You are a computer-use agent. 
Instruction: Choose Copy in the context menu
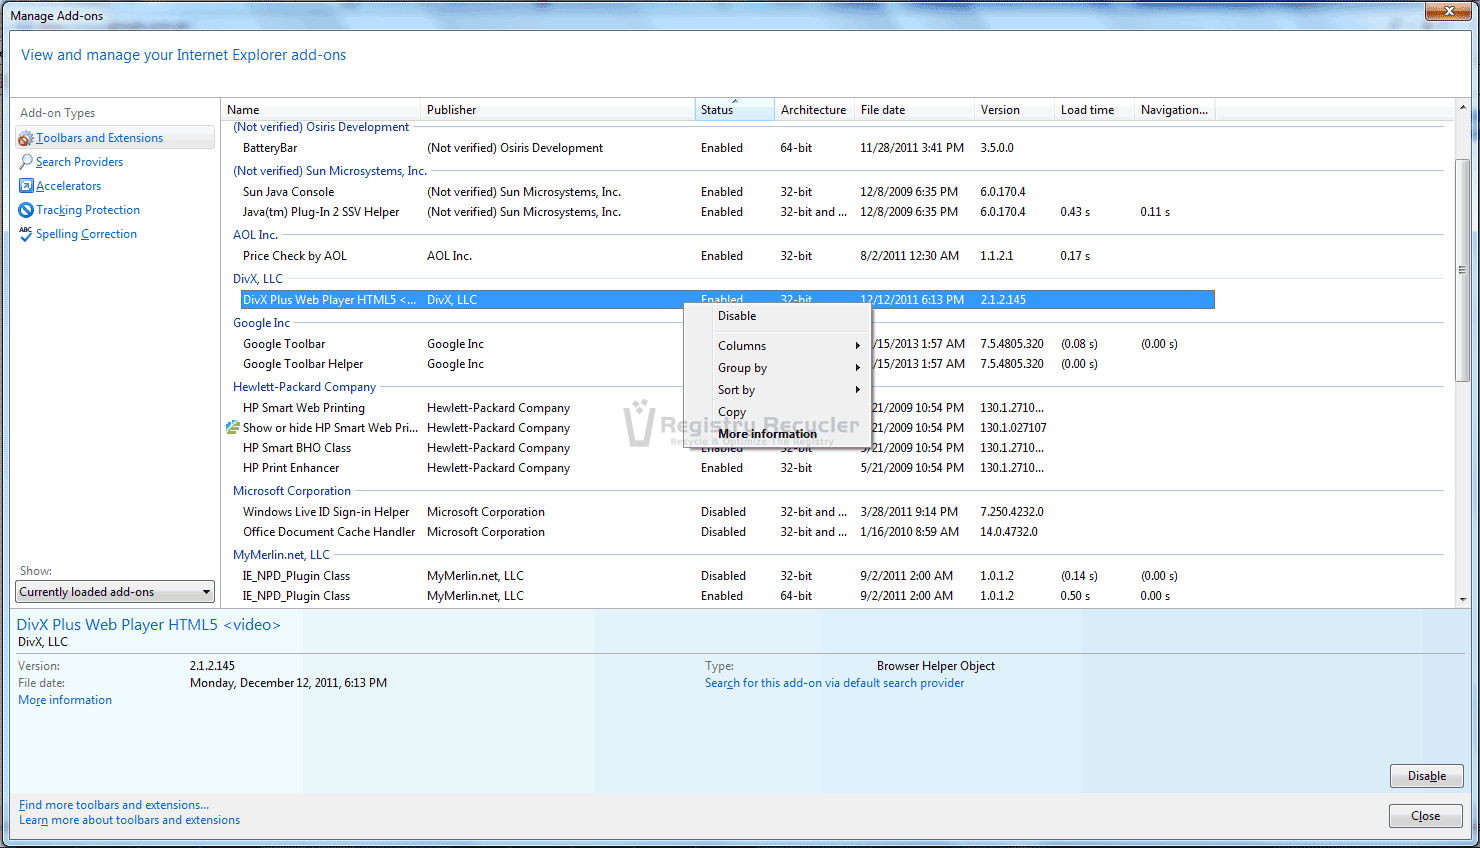777,412
